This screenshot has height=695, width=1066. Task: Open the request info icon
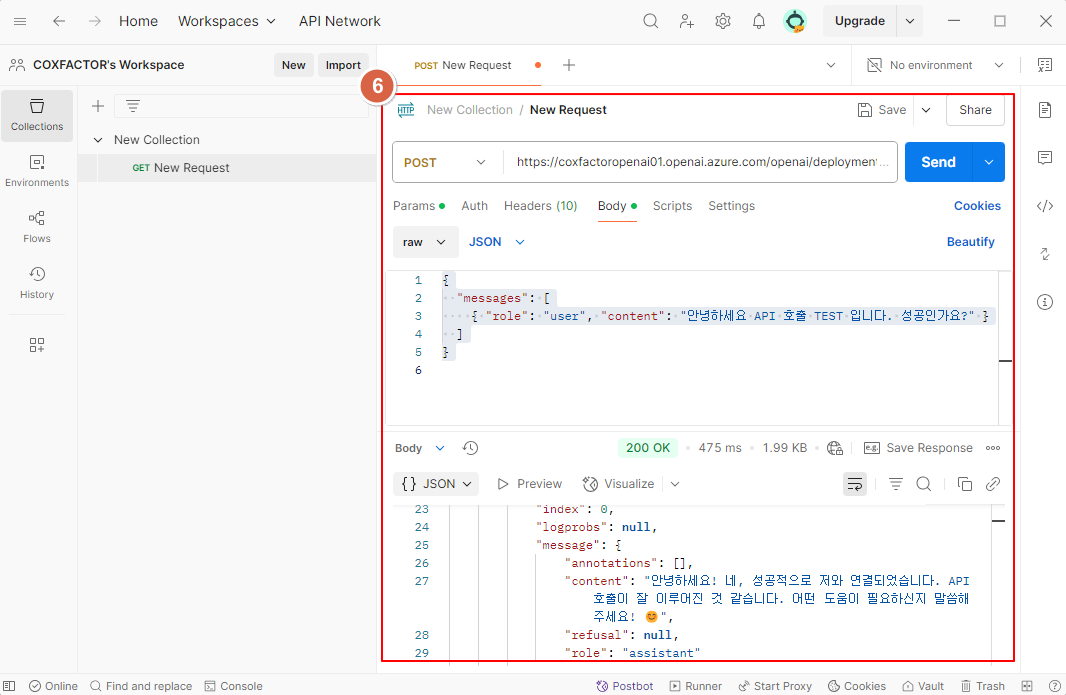[1045, 302]
